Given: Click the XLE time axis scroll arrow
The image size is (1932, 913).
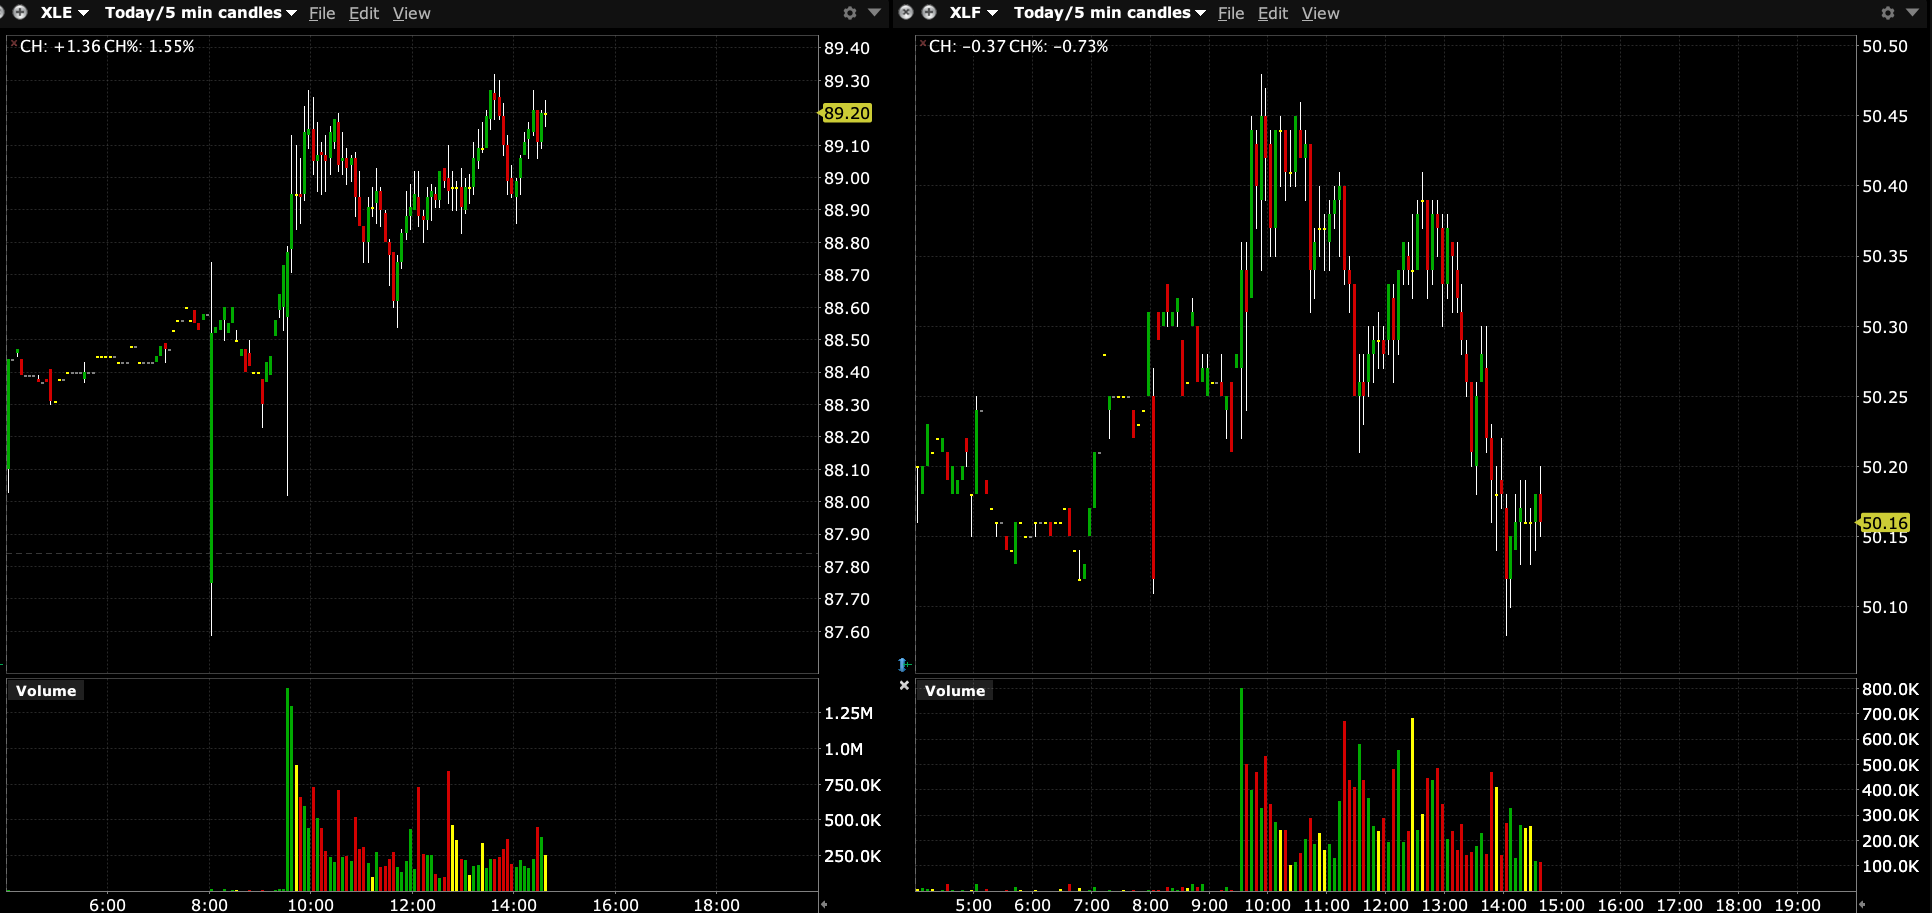Looking at the screenshot, I should (x=824, y=905).
